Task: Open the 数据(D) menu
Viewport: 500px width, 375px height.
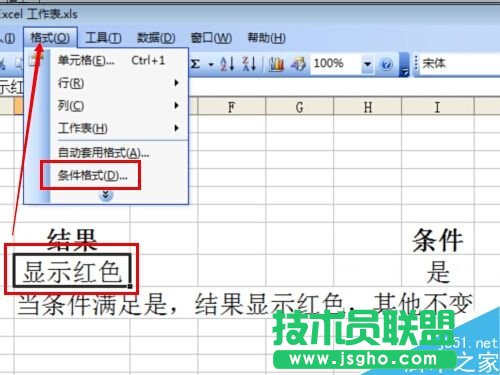Action: tap(156, 38)
